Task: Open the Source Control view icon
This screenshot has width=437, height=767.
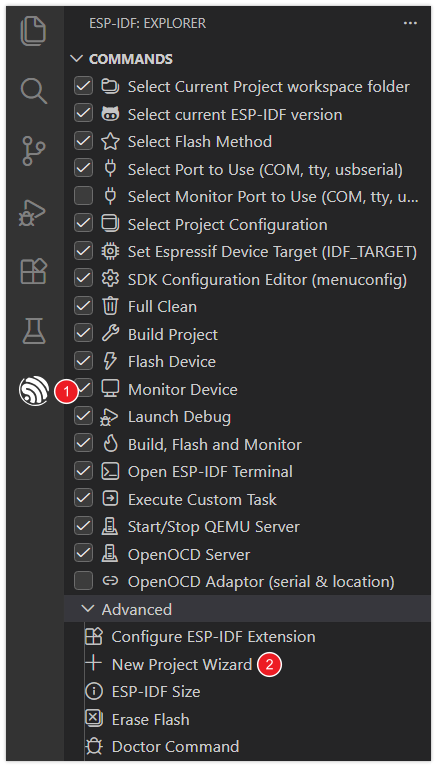Action: [33, 151]
